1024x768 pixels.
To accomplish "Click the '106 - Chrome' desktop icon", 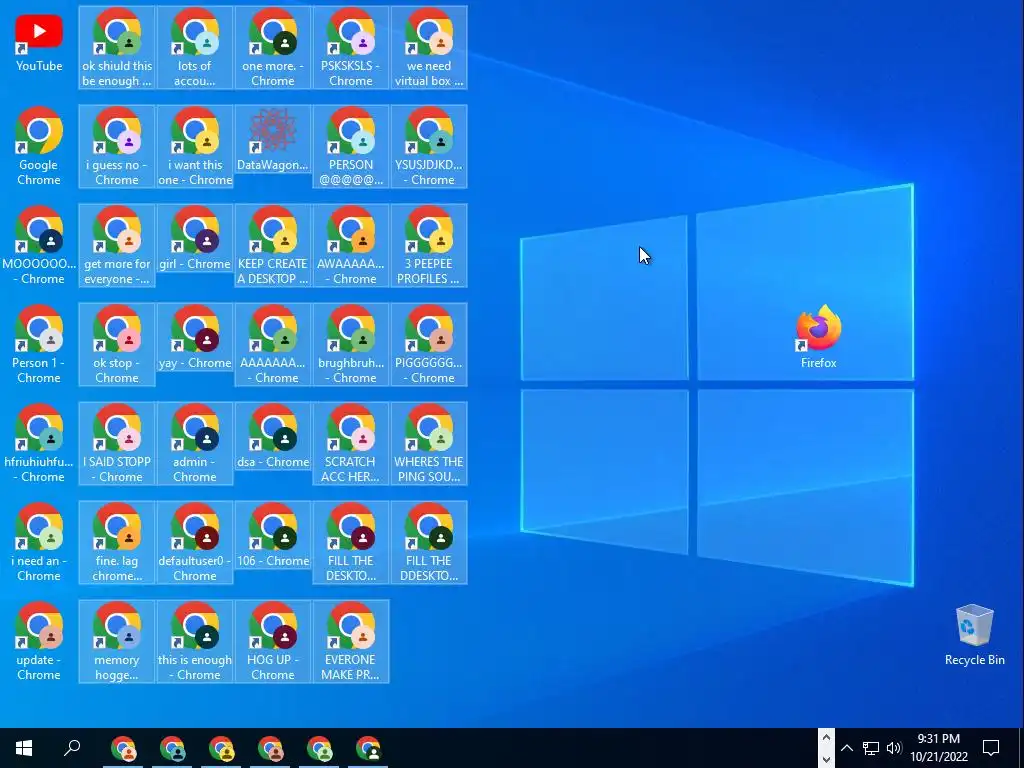I will click(272, 535).
